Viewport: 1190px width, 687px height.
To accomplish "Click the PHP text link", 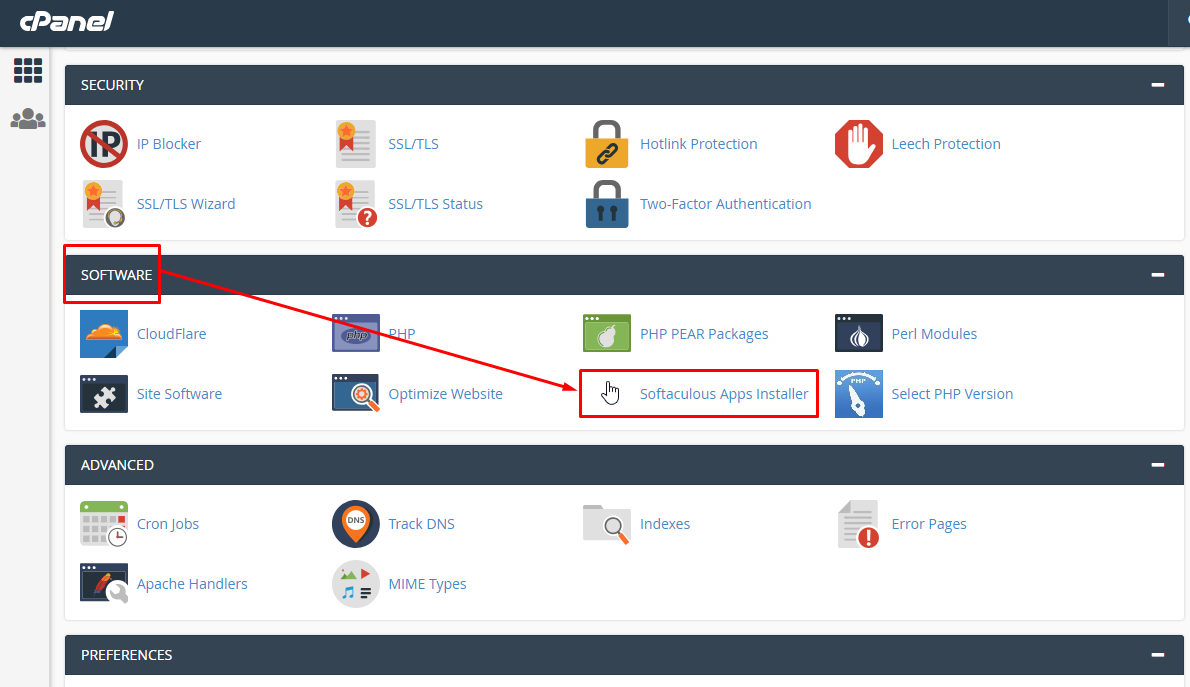I will 402,333.
